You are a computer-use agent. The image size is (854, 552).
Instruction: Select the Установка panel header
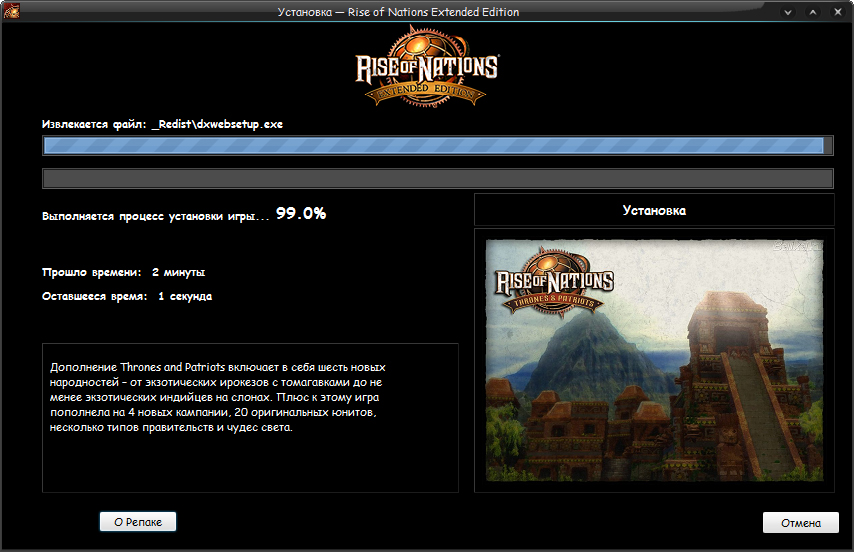653,211
